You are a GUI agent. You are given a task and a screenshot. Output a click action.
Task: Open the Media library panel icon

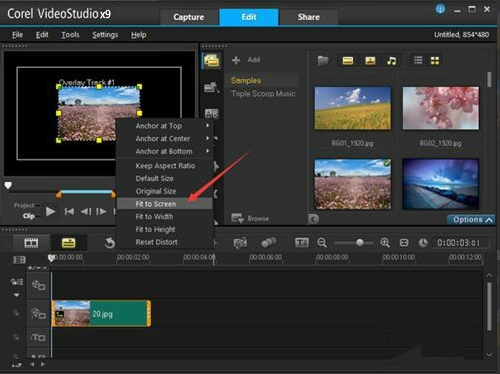pos(212,61)
